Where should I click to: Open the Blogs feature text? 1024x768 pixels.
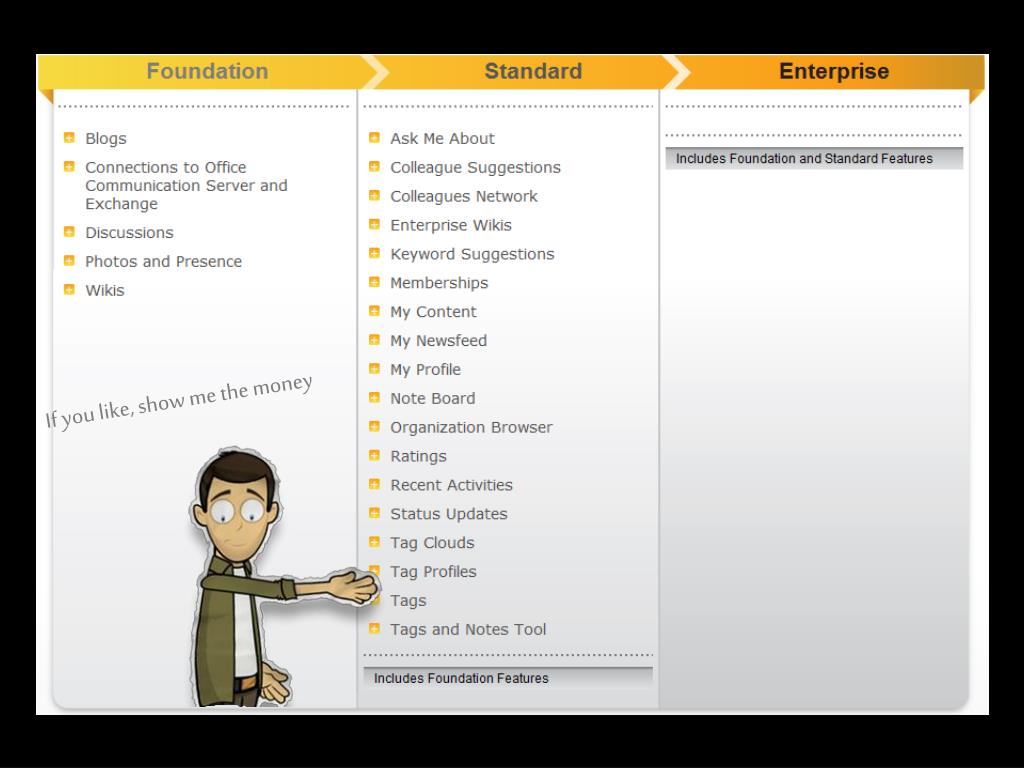[x=106, y=138]
